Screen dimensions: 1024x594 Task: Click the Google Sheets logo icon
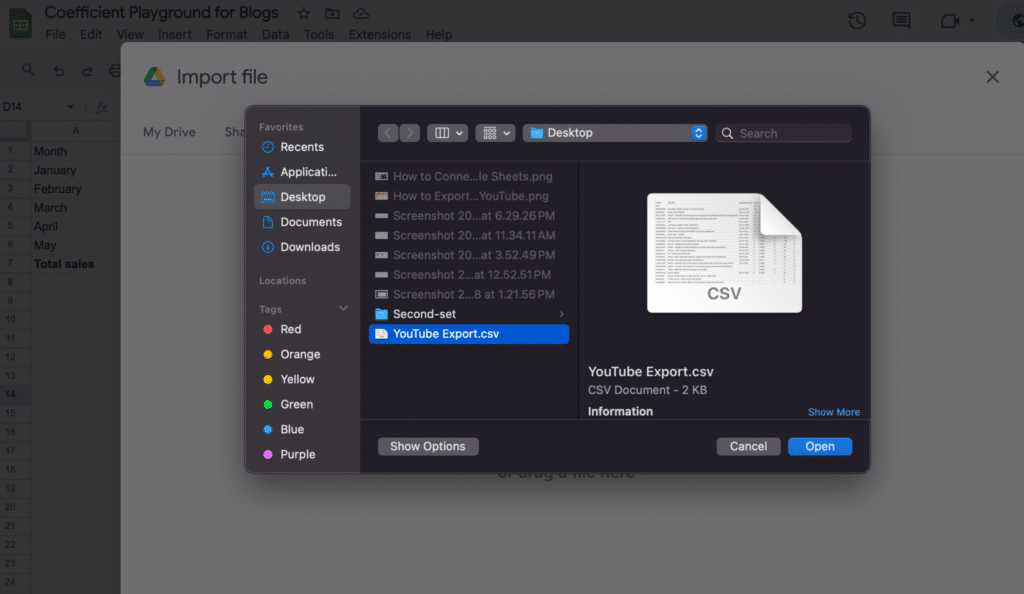click(x=20, y=23)
